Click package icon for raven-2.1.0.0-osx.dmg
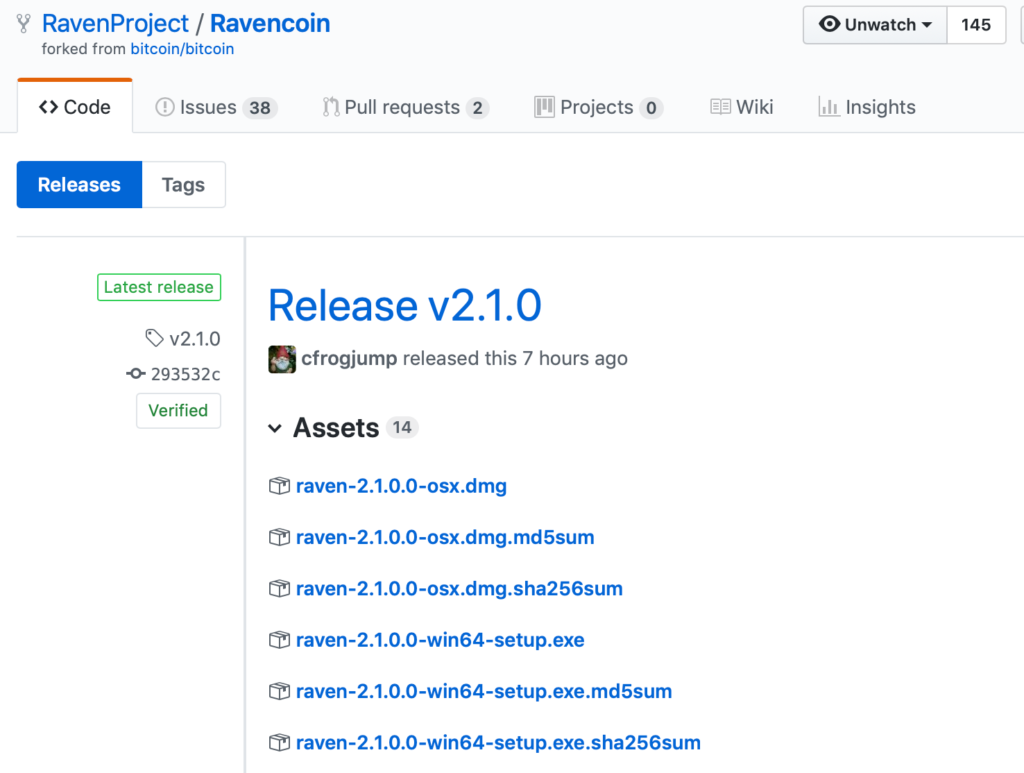 pyautogui.click(x=279, y=486)
